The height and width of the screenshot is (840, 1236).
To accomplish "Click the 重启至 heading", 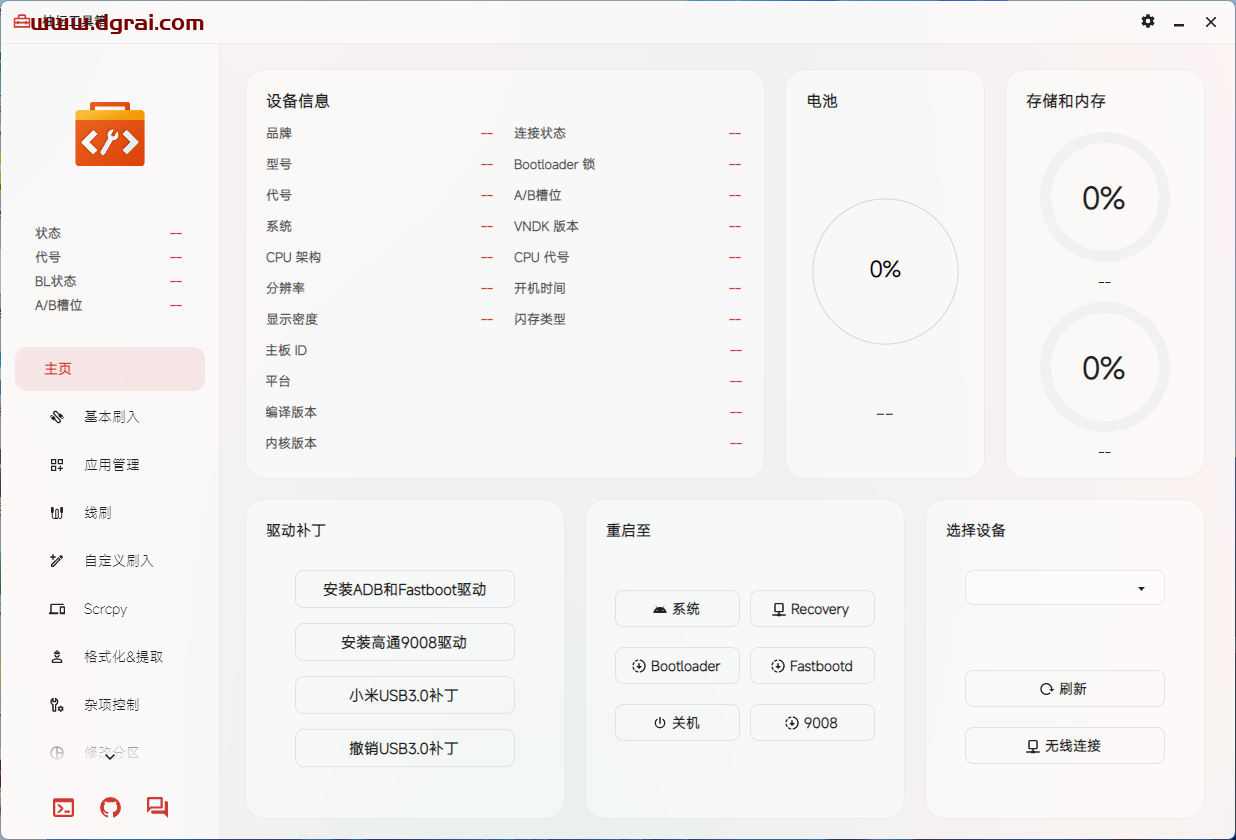I will tap(628, 531).
